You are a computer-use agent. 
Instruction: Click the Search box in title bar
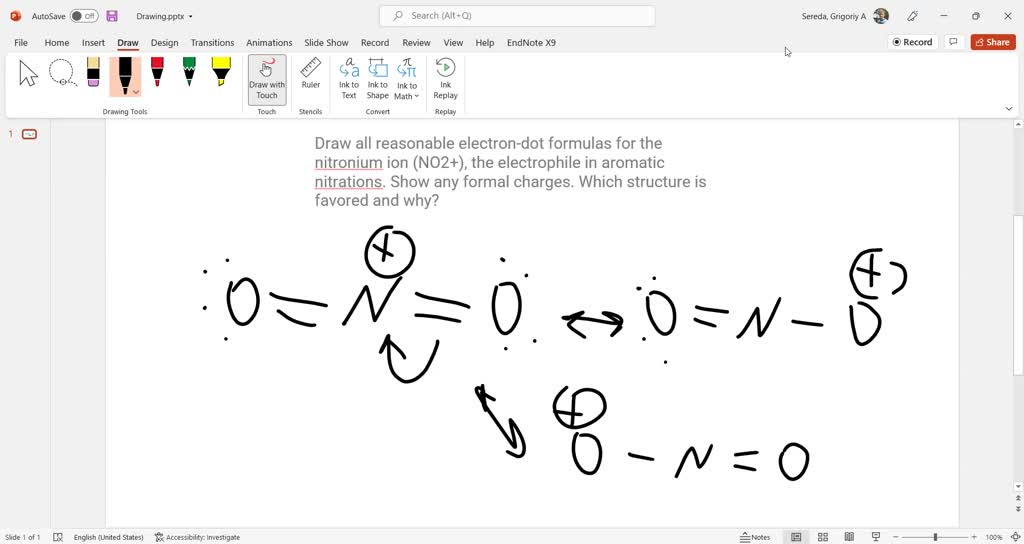coord(517,16)
